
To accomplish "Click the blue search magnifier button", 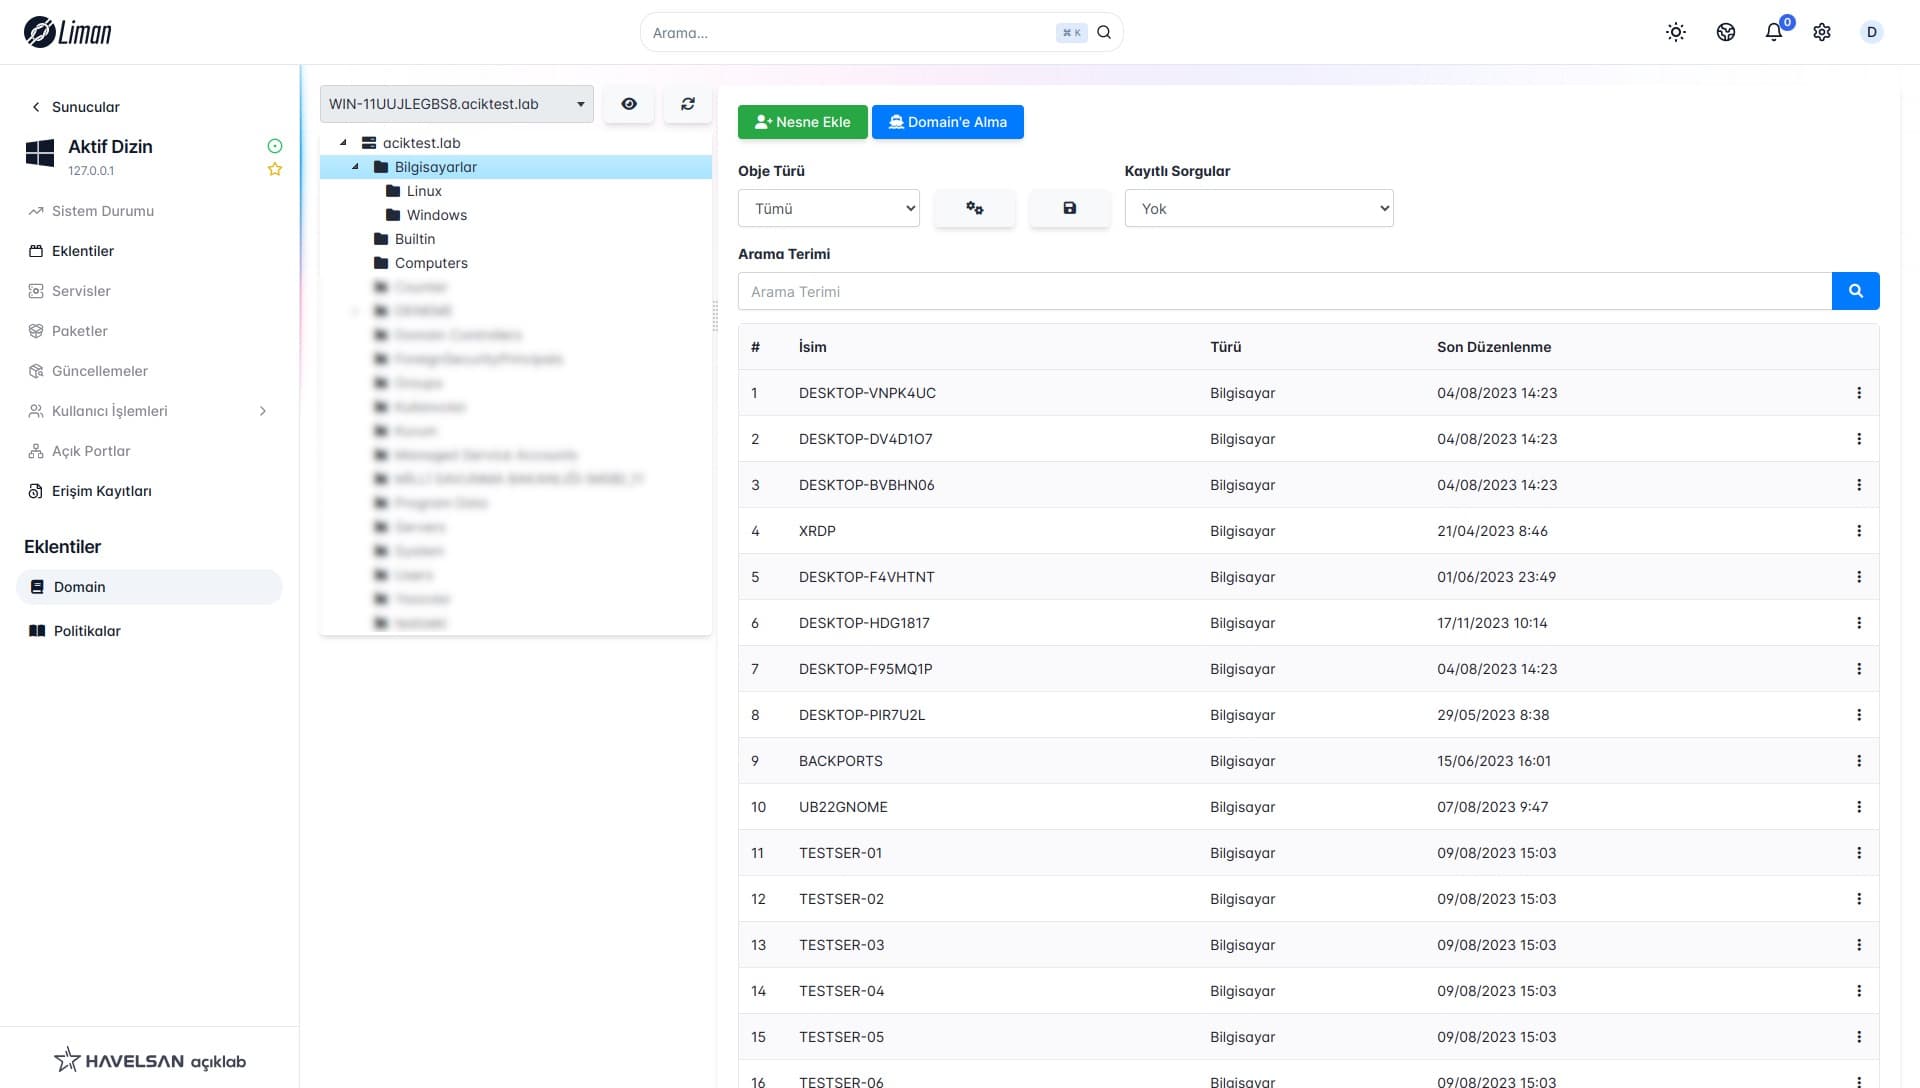I will click(x=1855, y=291).
